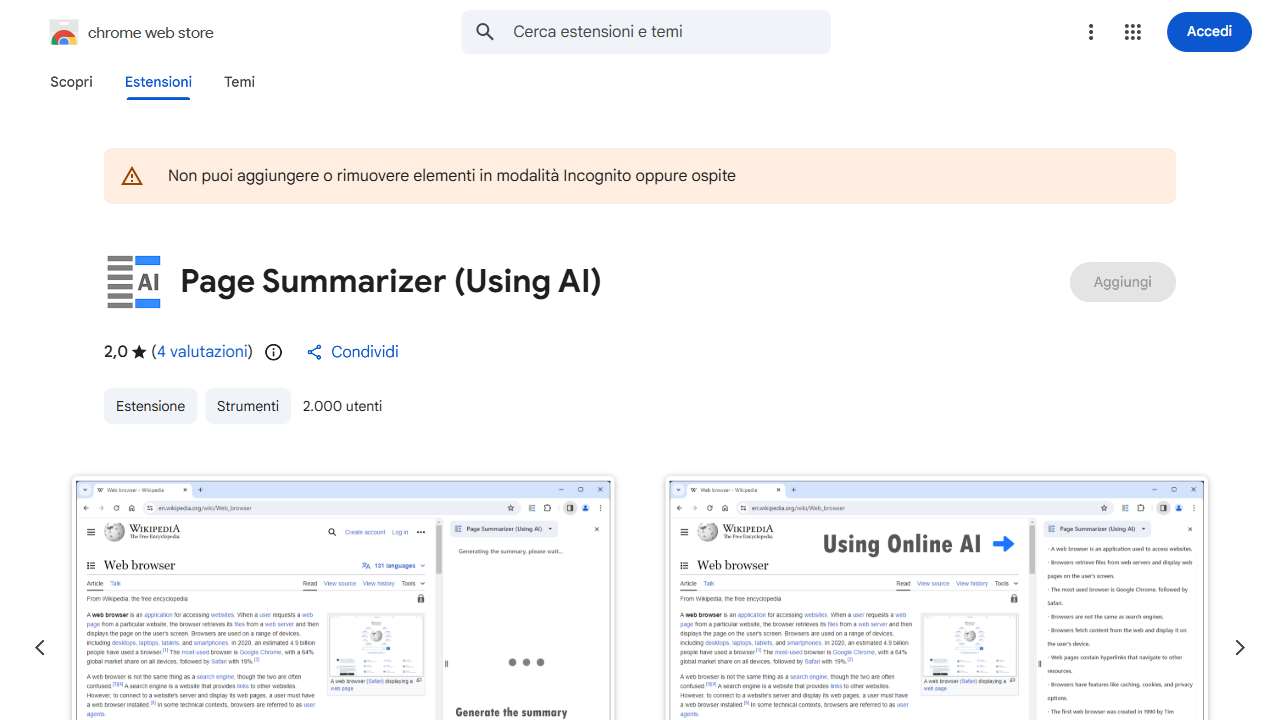Click the Page Summarizer extension icon

(x=133, y=281)
